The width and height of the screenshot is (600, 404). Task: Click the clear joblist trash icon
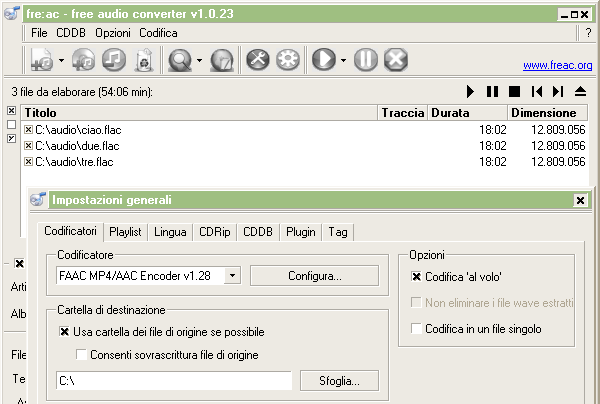143,60
